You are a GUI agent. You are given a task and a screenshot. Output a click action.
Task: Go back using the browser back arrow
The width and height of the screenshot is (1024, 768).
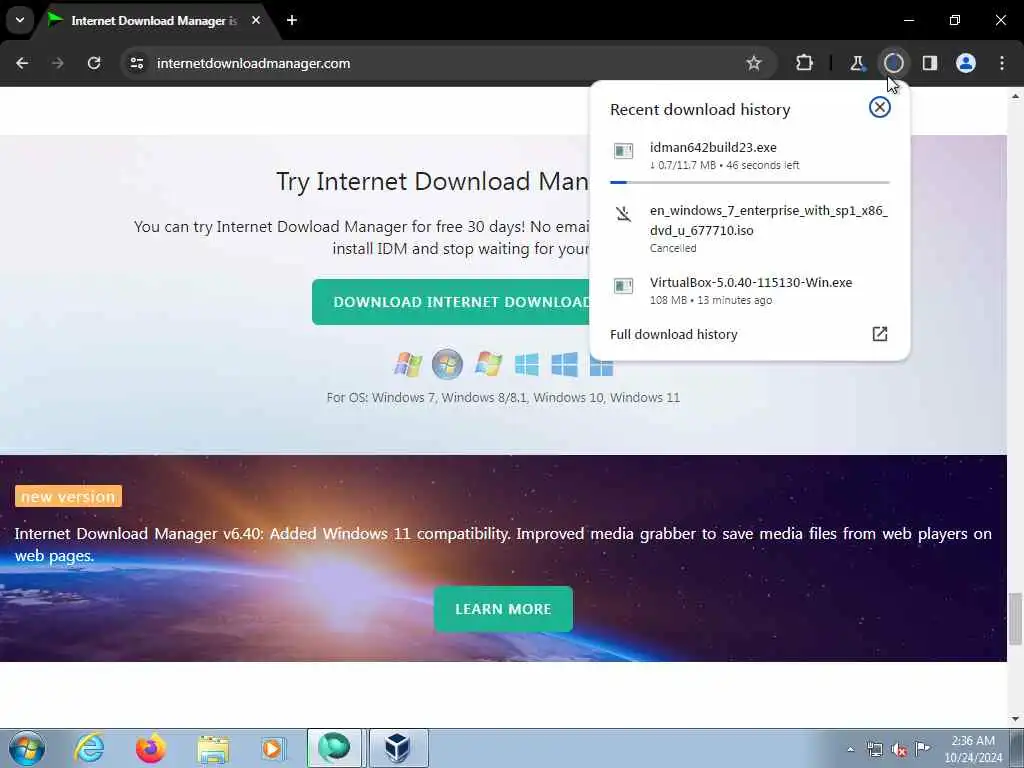(x=22, y=63)
